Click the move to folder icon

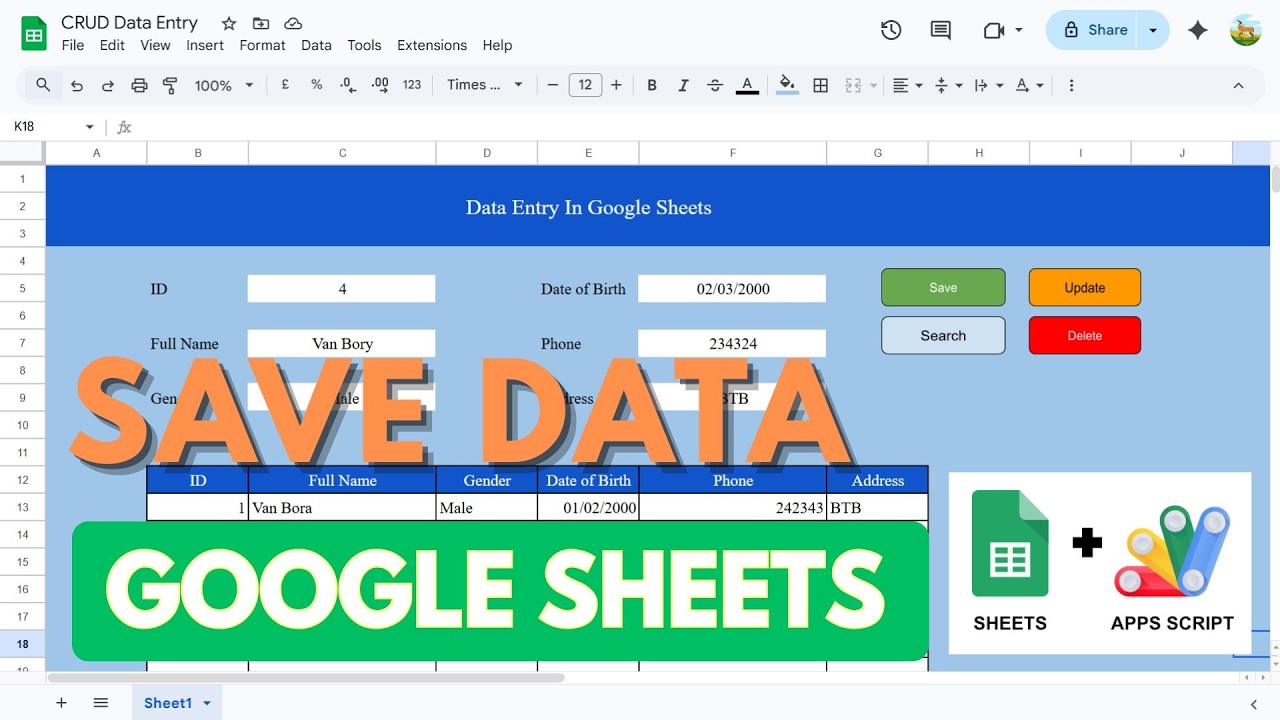(261, 23)
